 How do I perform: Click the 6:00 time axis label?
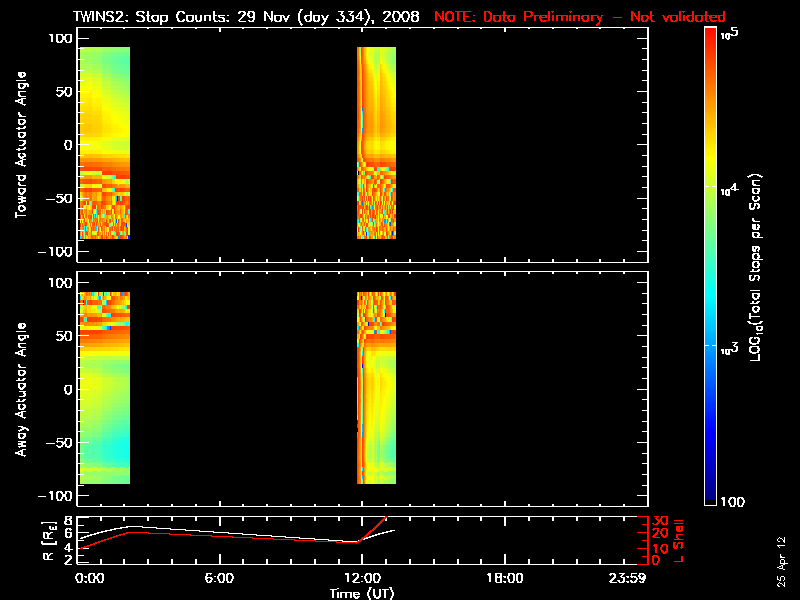[x=219, y=578]
